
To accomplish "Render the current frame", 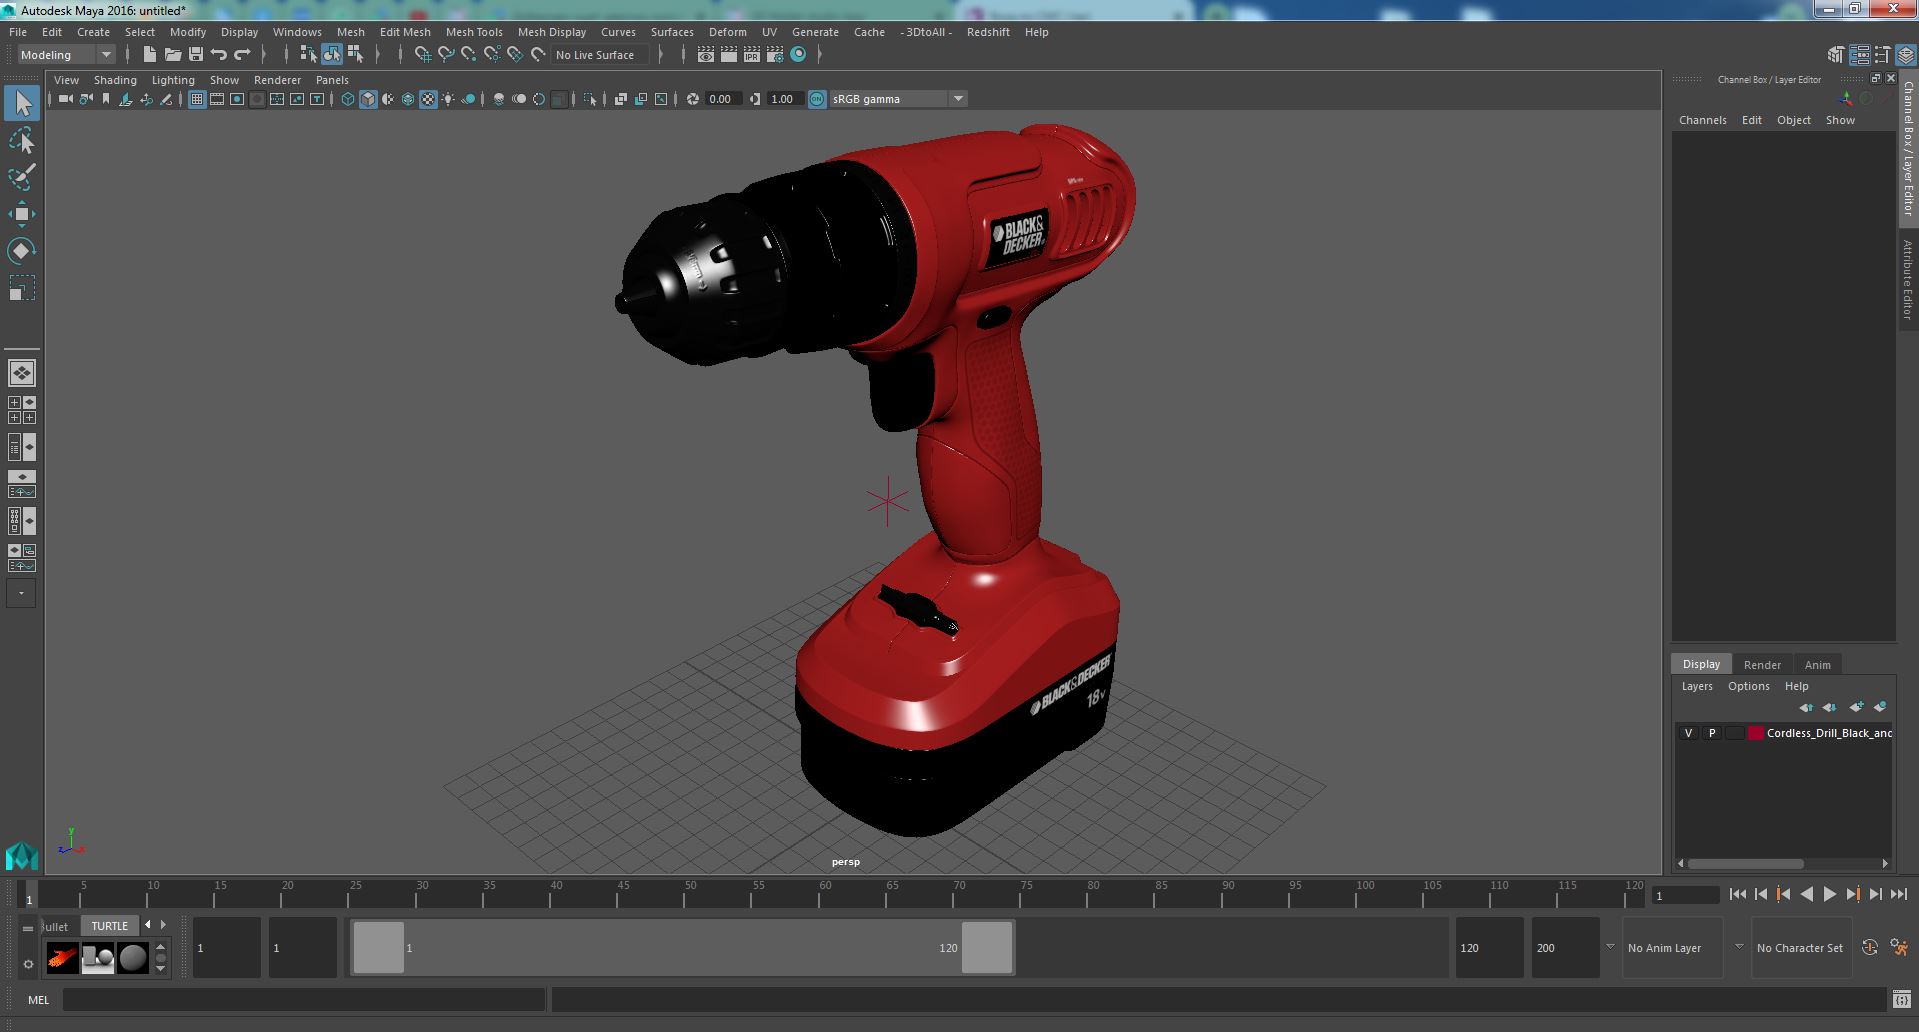I will [x=729, y=55].
